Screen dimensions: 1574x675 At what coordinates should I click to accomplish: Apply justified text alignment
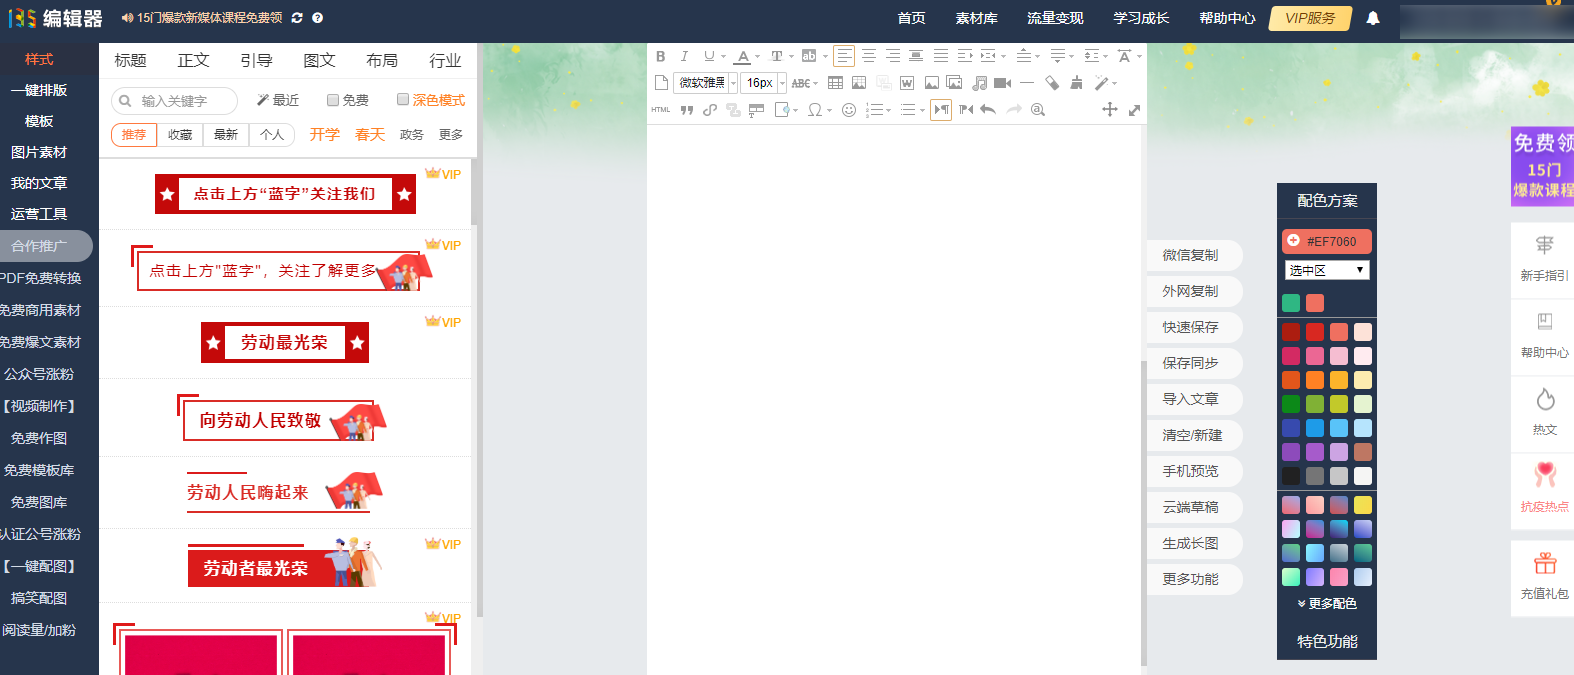point(940,56)
